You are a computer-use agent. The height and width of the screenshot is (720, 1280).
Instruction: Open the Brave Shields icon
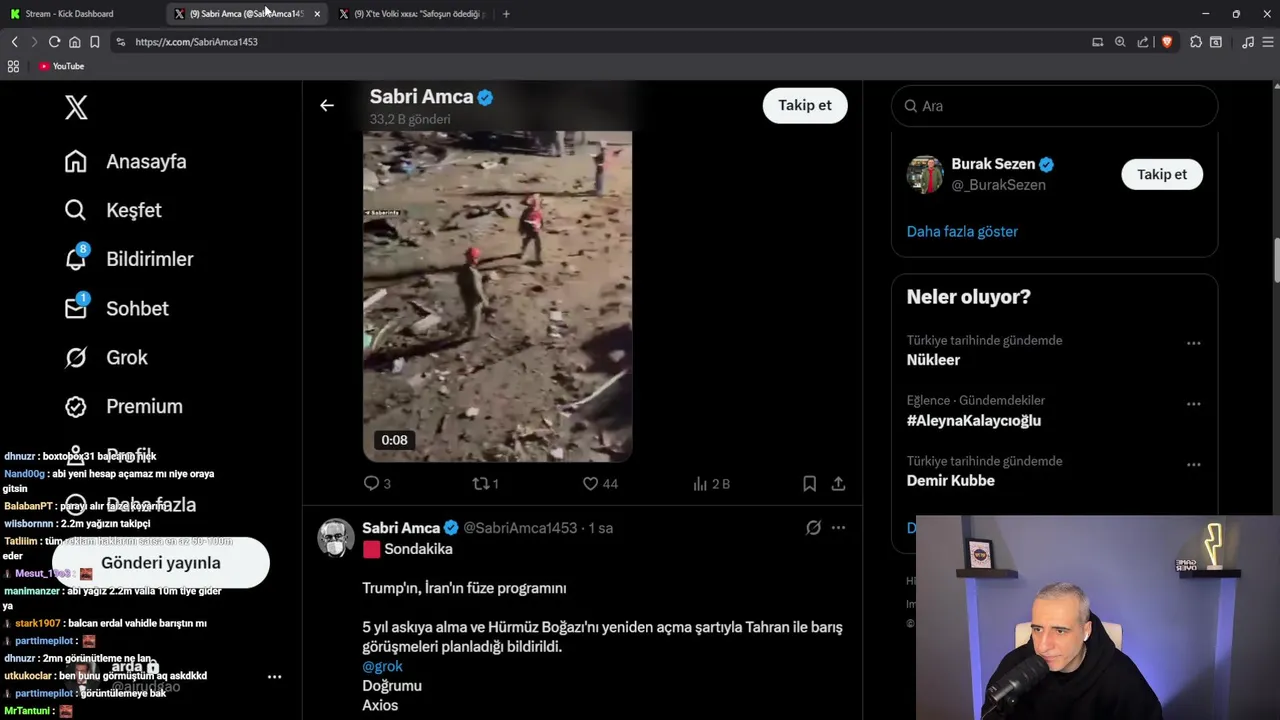pos(1166,42)
